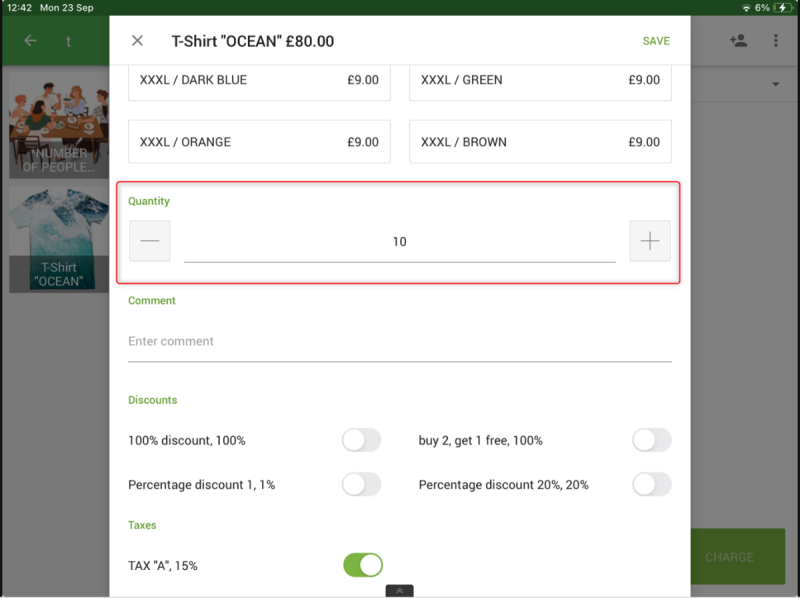Open the three-dot overflow menu

coord(776,41)
